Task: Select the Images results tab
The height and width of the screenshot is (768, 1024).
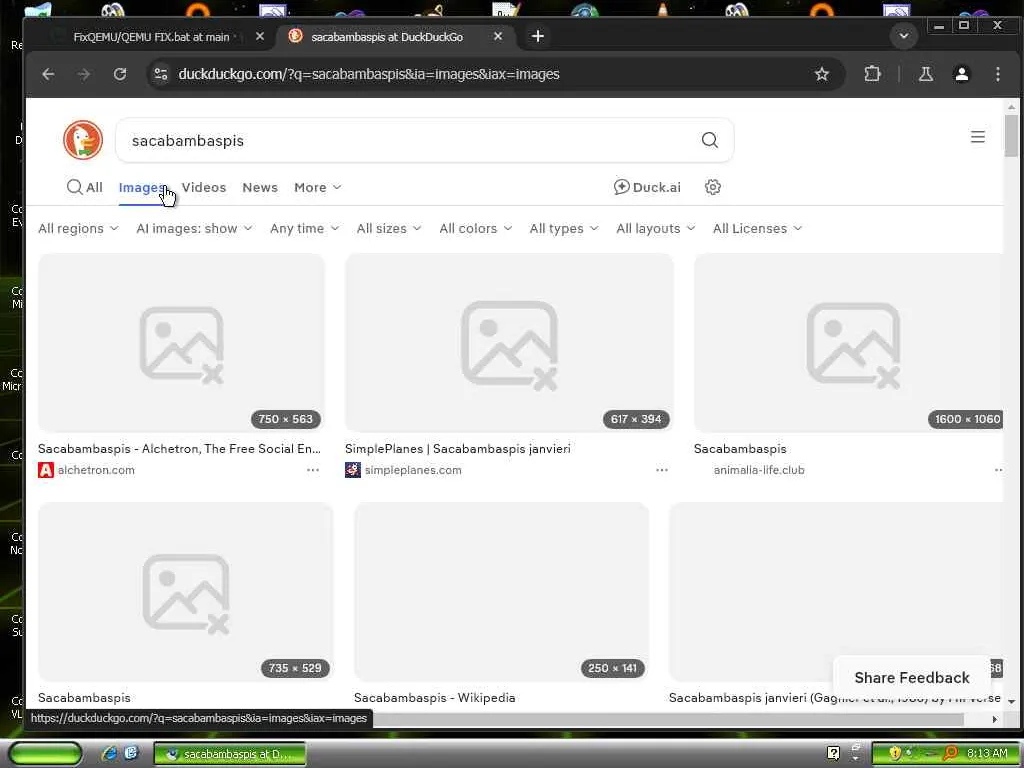Action: pyautogui.click(x=142, y=187)
